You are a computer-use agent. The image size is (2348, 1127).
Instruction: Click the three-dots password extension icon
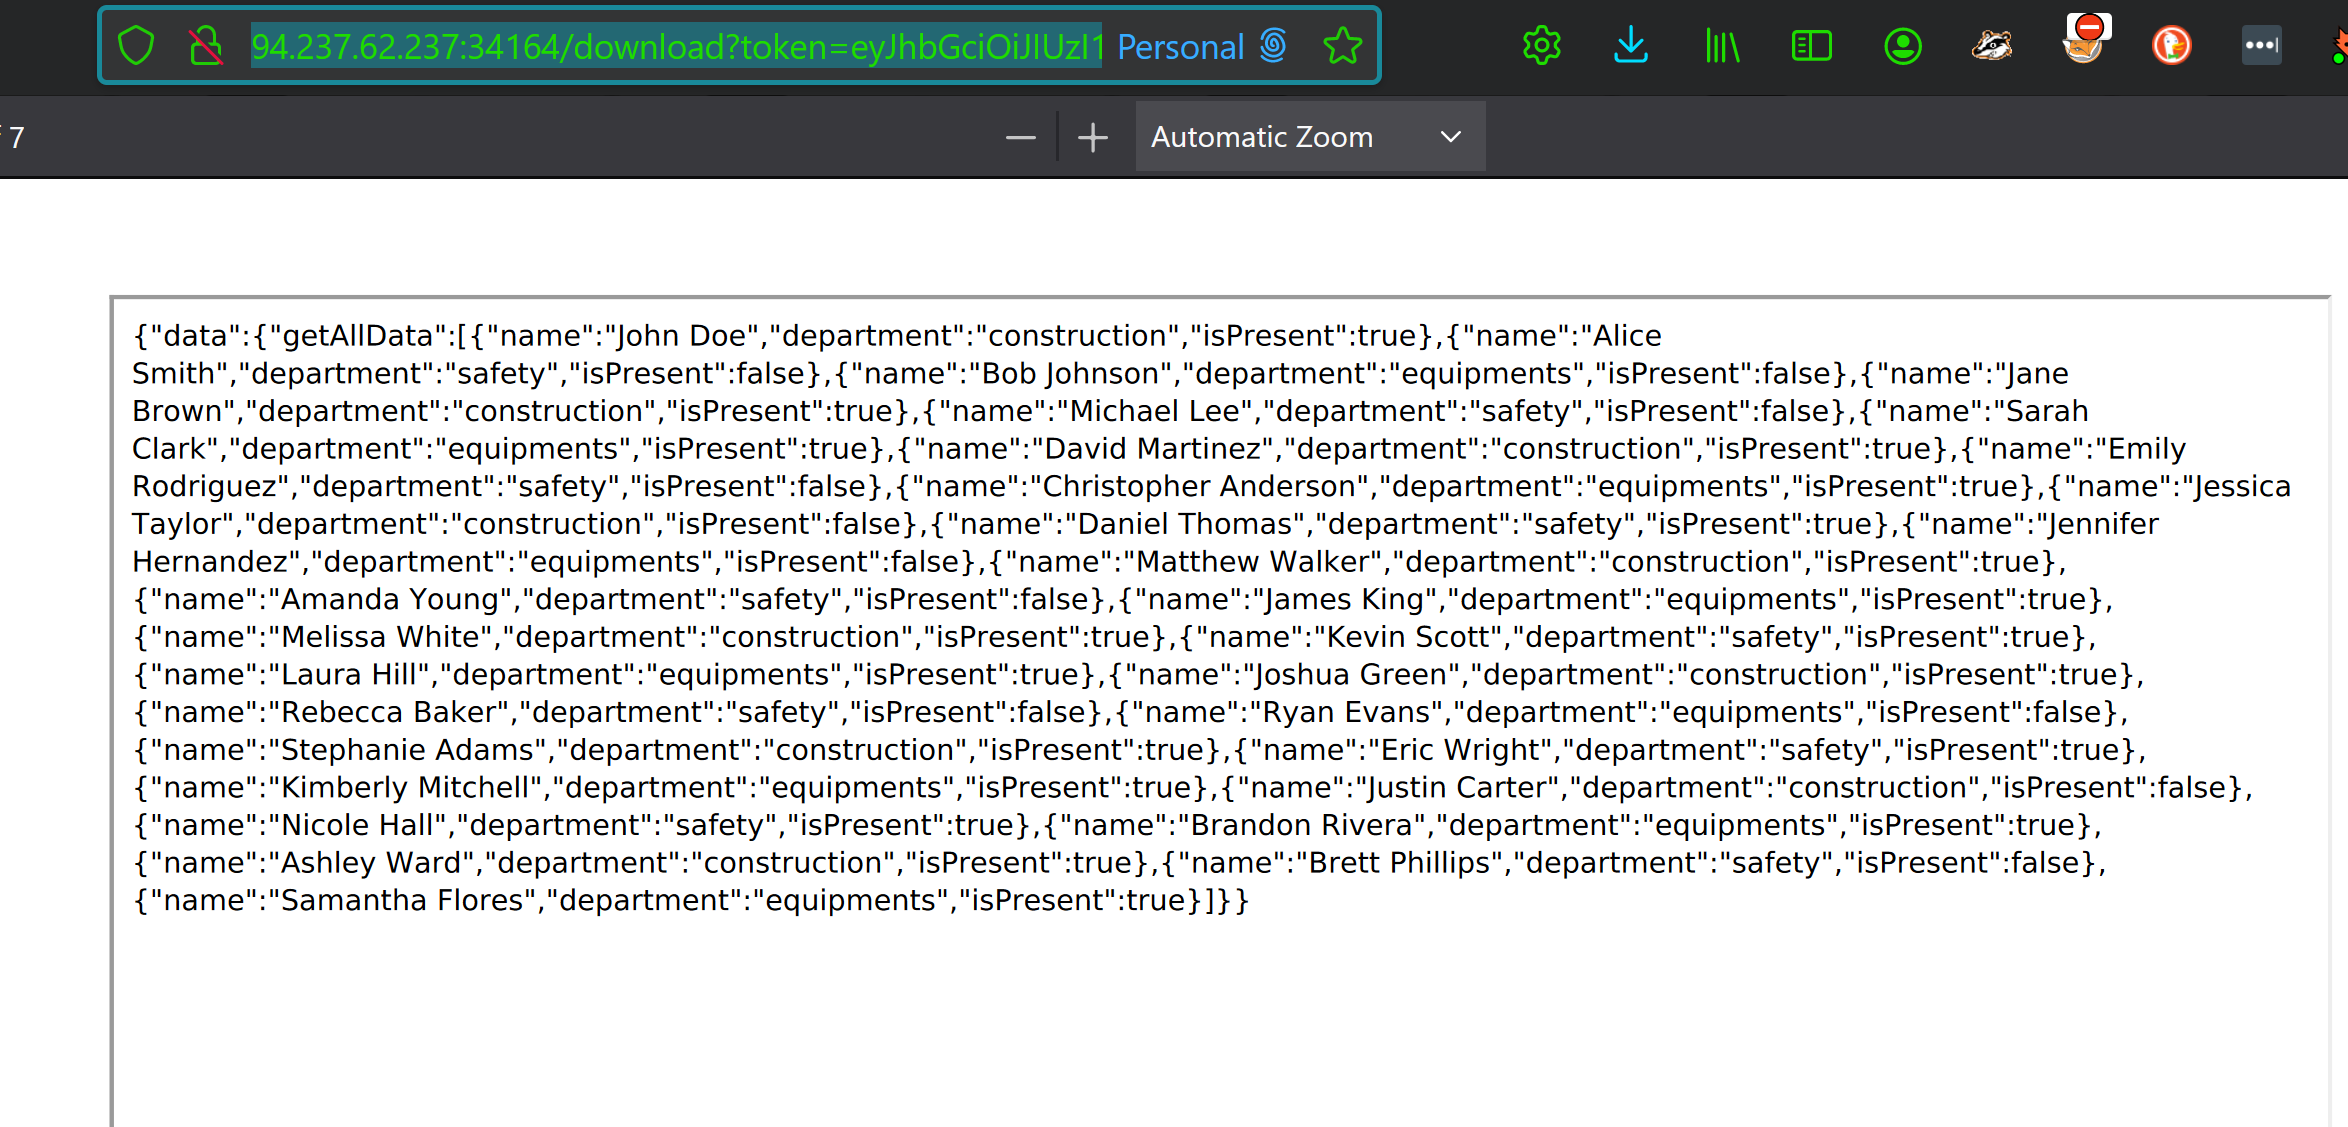[x=2261, y=46]
